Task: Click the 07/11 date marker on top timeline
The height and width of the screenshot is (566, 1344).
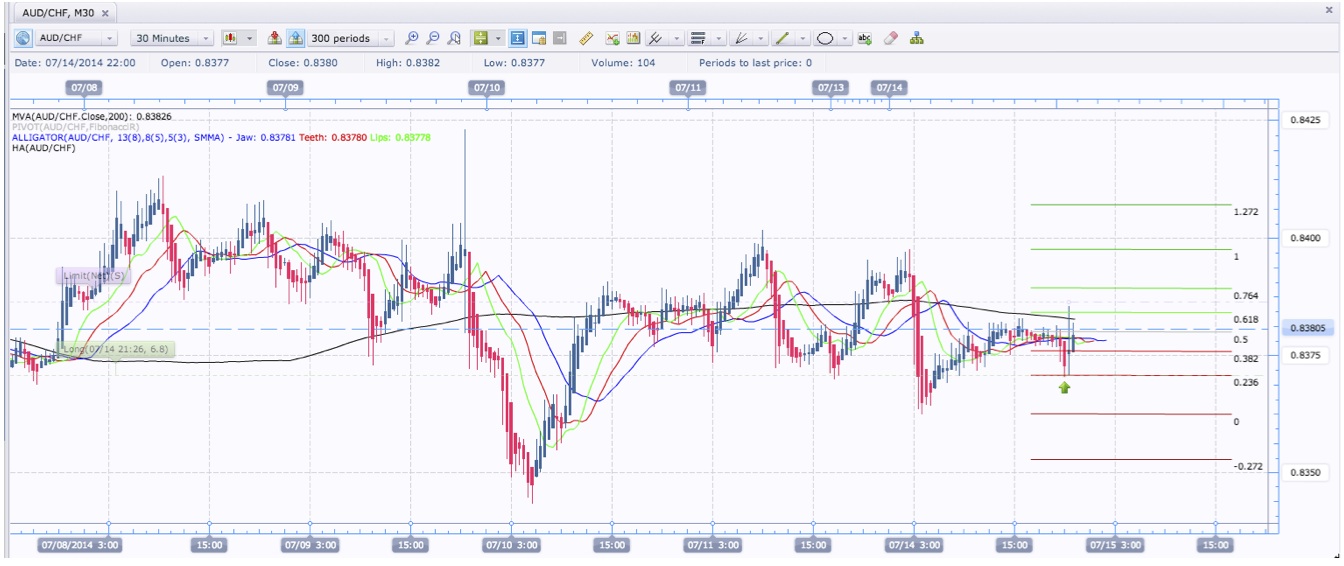Action: (688, 87)
